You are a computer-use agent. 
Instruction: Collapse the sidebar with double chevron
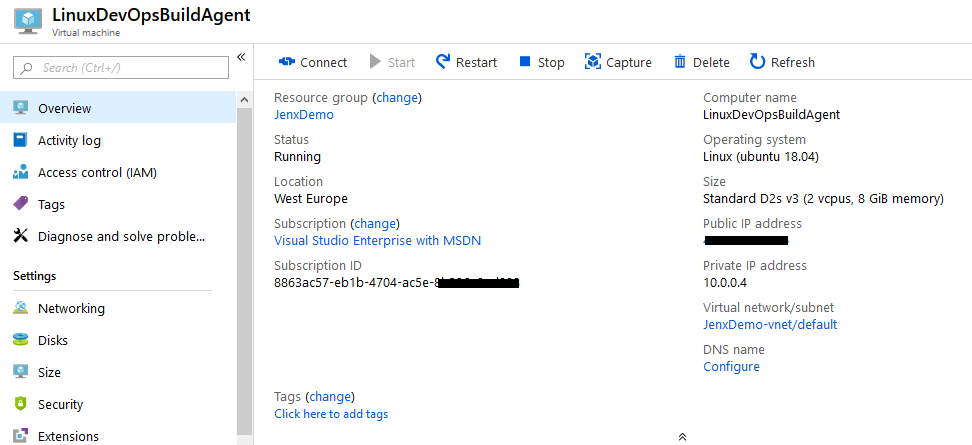tap(241, 58)
